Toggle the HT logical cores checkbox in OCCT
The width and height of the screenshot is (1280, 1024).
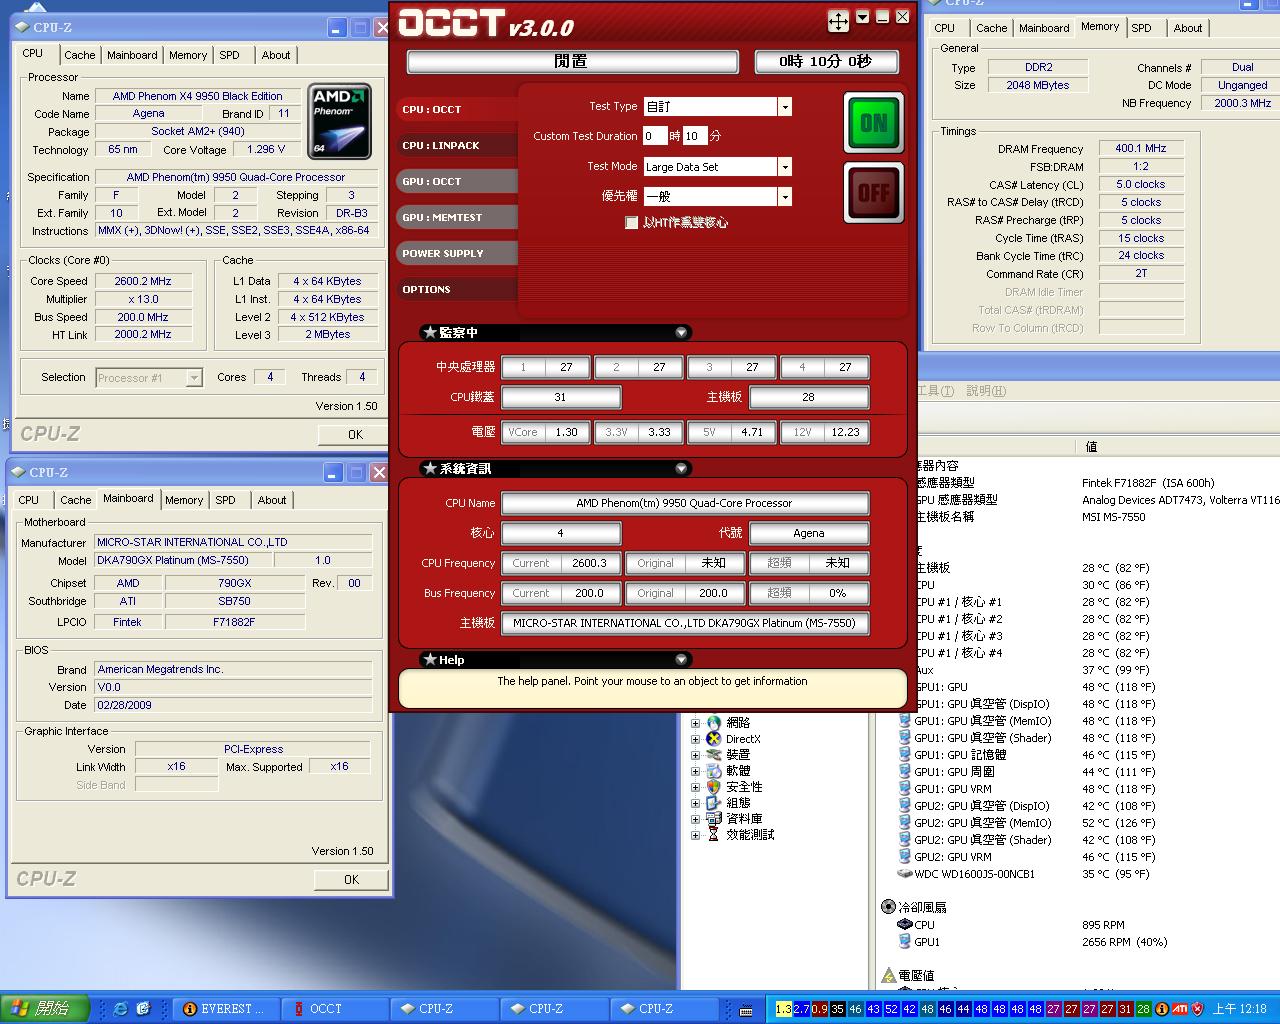pyautogui.click(x=631, y=223)
